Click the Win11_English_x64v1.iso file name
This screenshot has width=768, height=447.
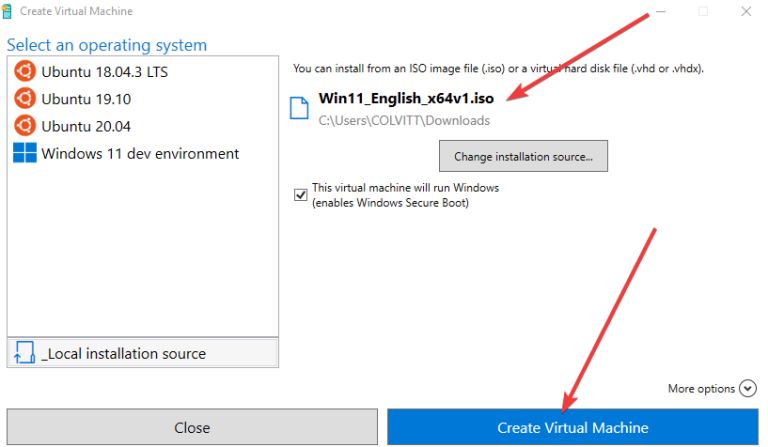(x=406, y=98)
